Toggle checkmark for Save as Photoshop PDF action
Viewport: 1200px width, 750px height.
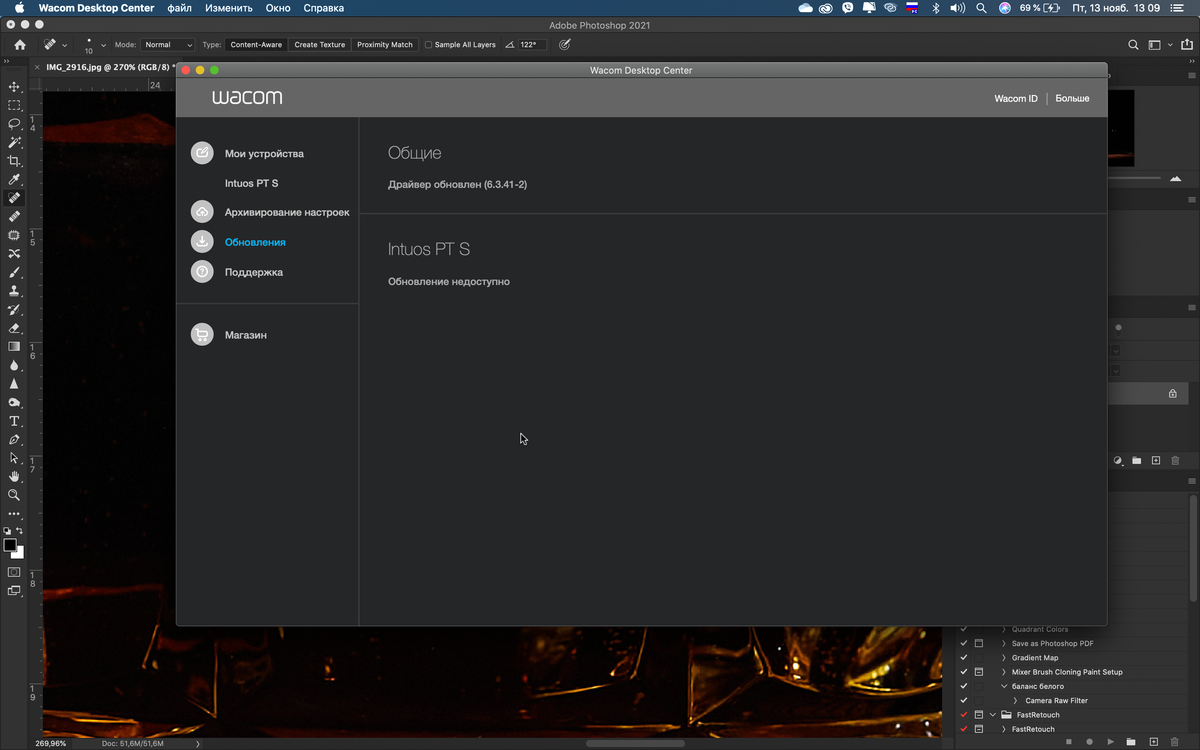964,644
